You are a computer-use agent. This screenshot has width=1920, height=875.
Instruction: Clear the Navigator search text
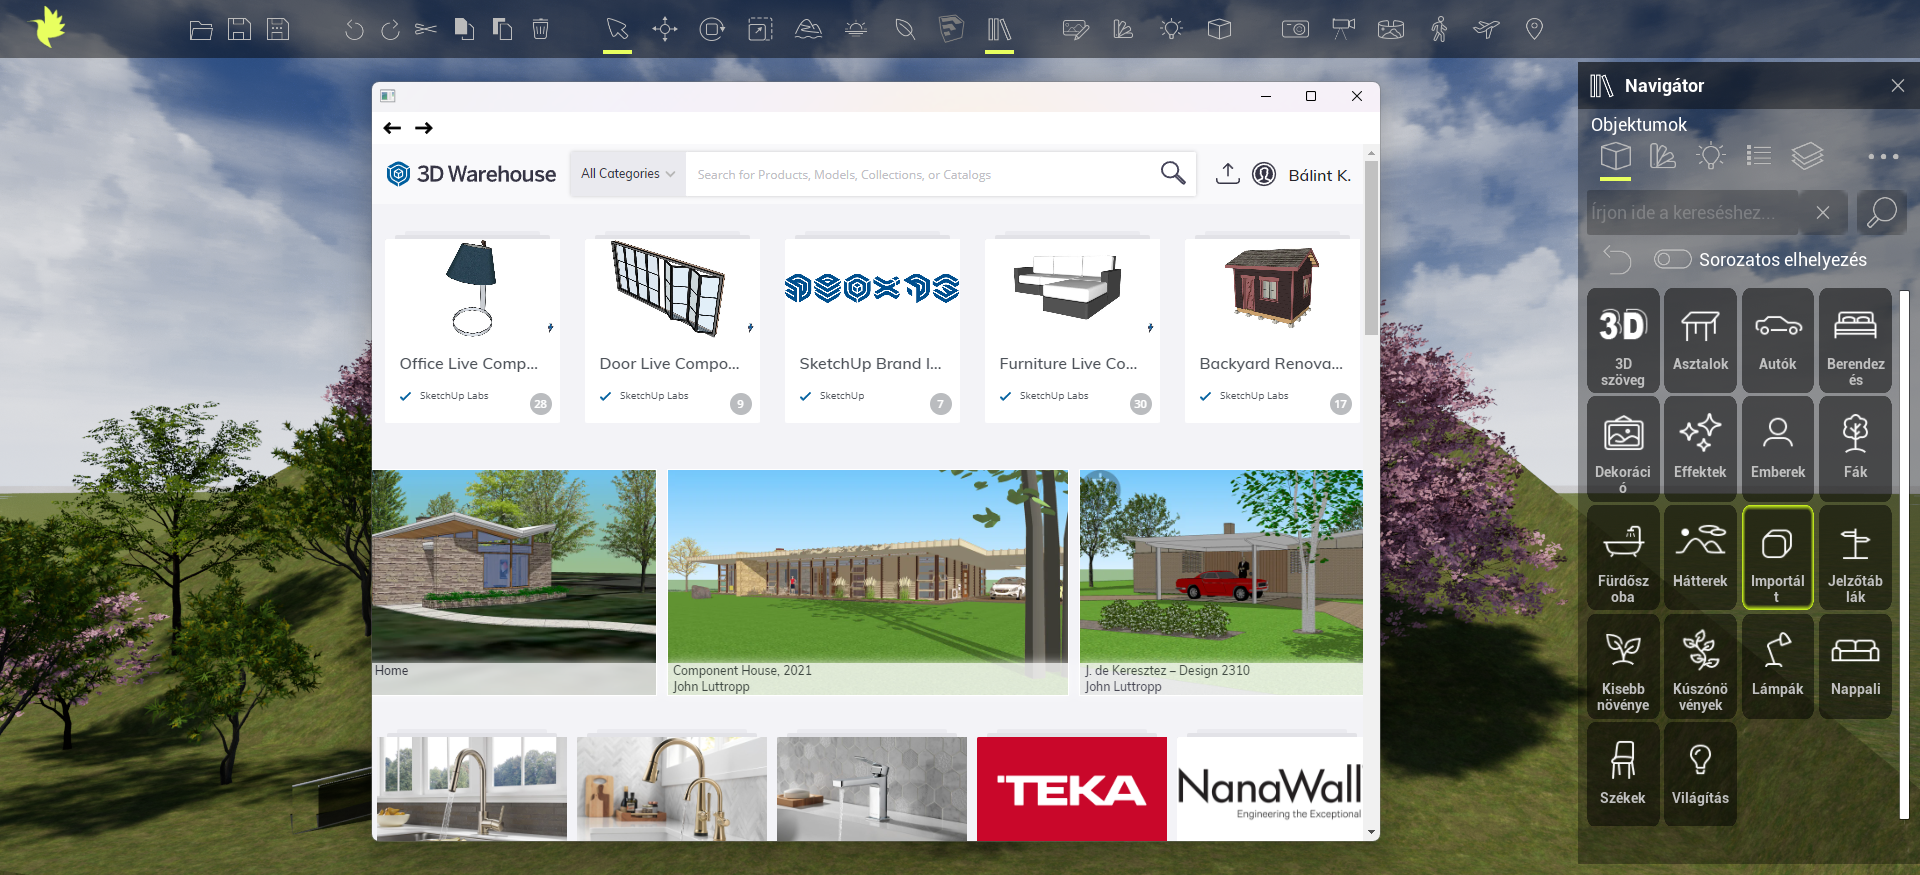(x=1823, y=213)
